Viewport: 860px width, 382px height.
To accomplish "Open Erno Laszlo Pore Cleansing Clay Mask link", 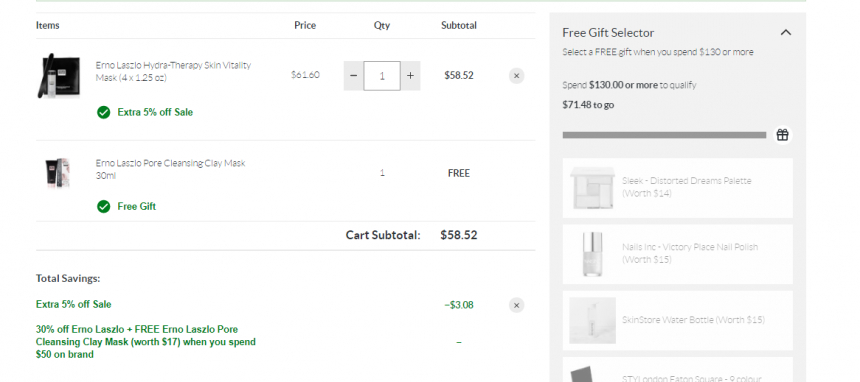I will point(170,169).
